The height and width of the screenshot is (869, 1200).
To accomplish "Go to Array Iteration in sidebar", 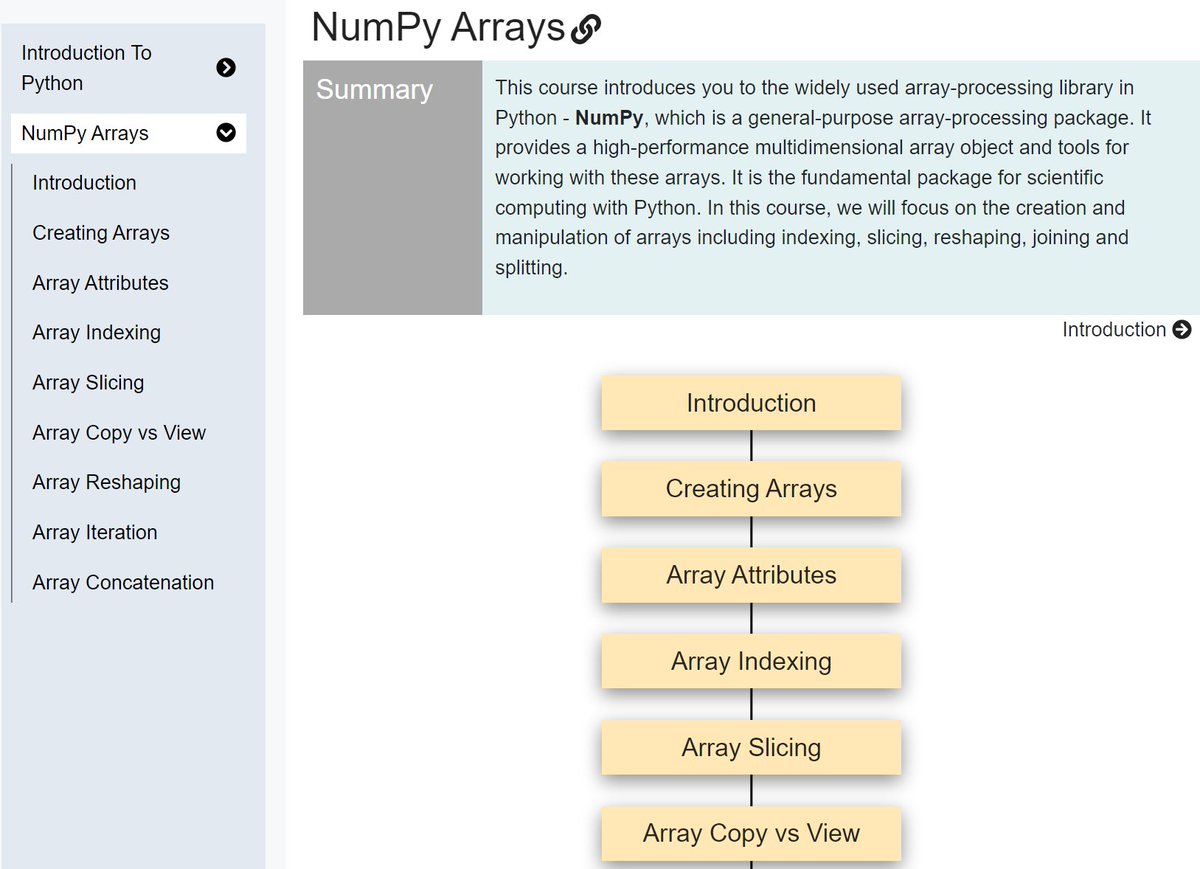I will pyautogui.click(x=95, y=532).
